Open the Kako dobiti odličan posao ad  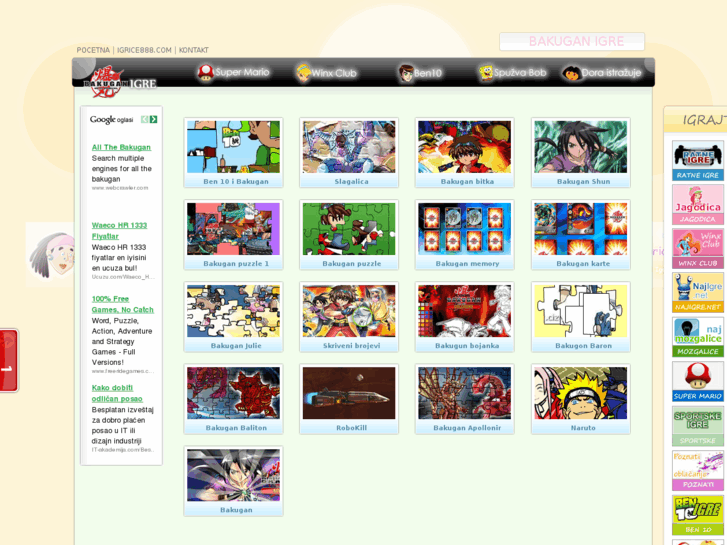coord(117,393)
